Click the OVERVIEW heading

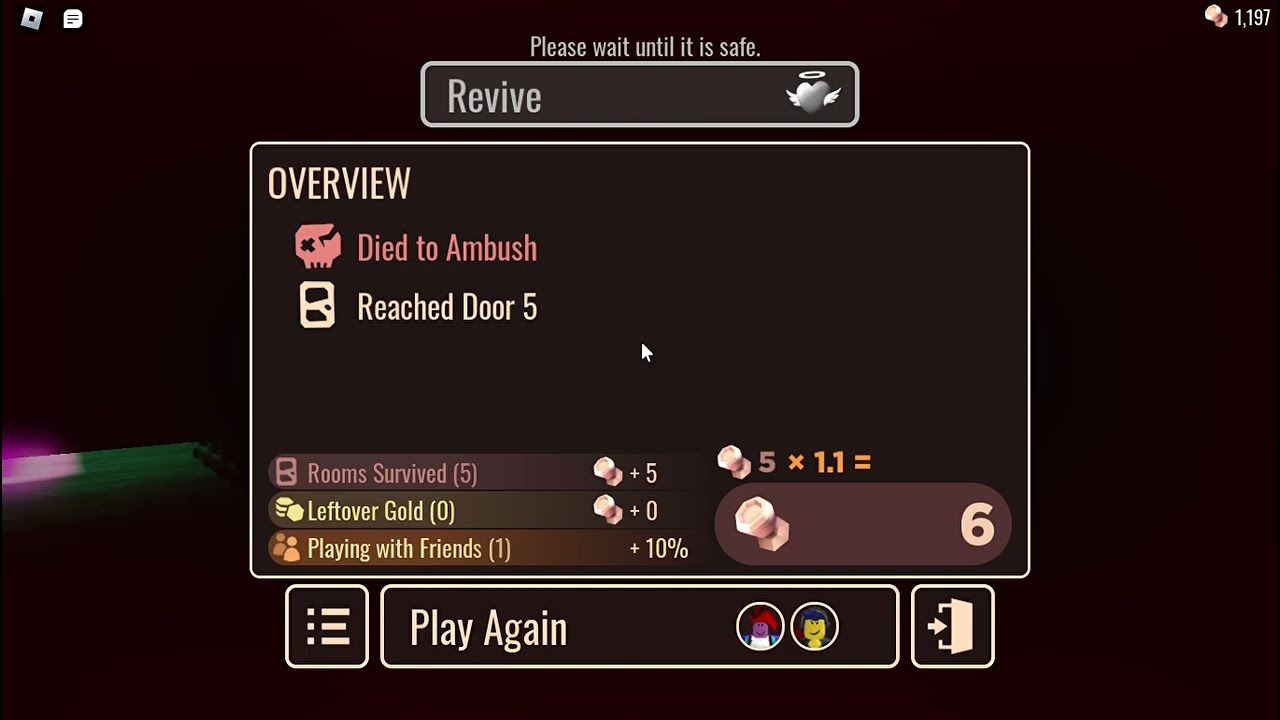click(x=339, y=183)
